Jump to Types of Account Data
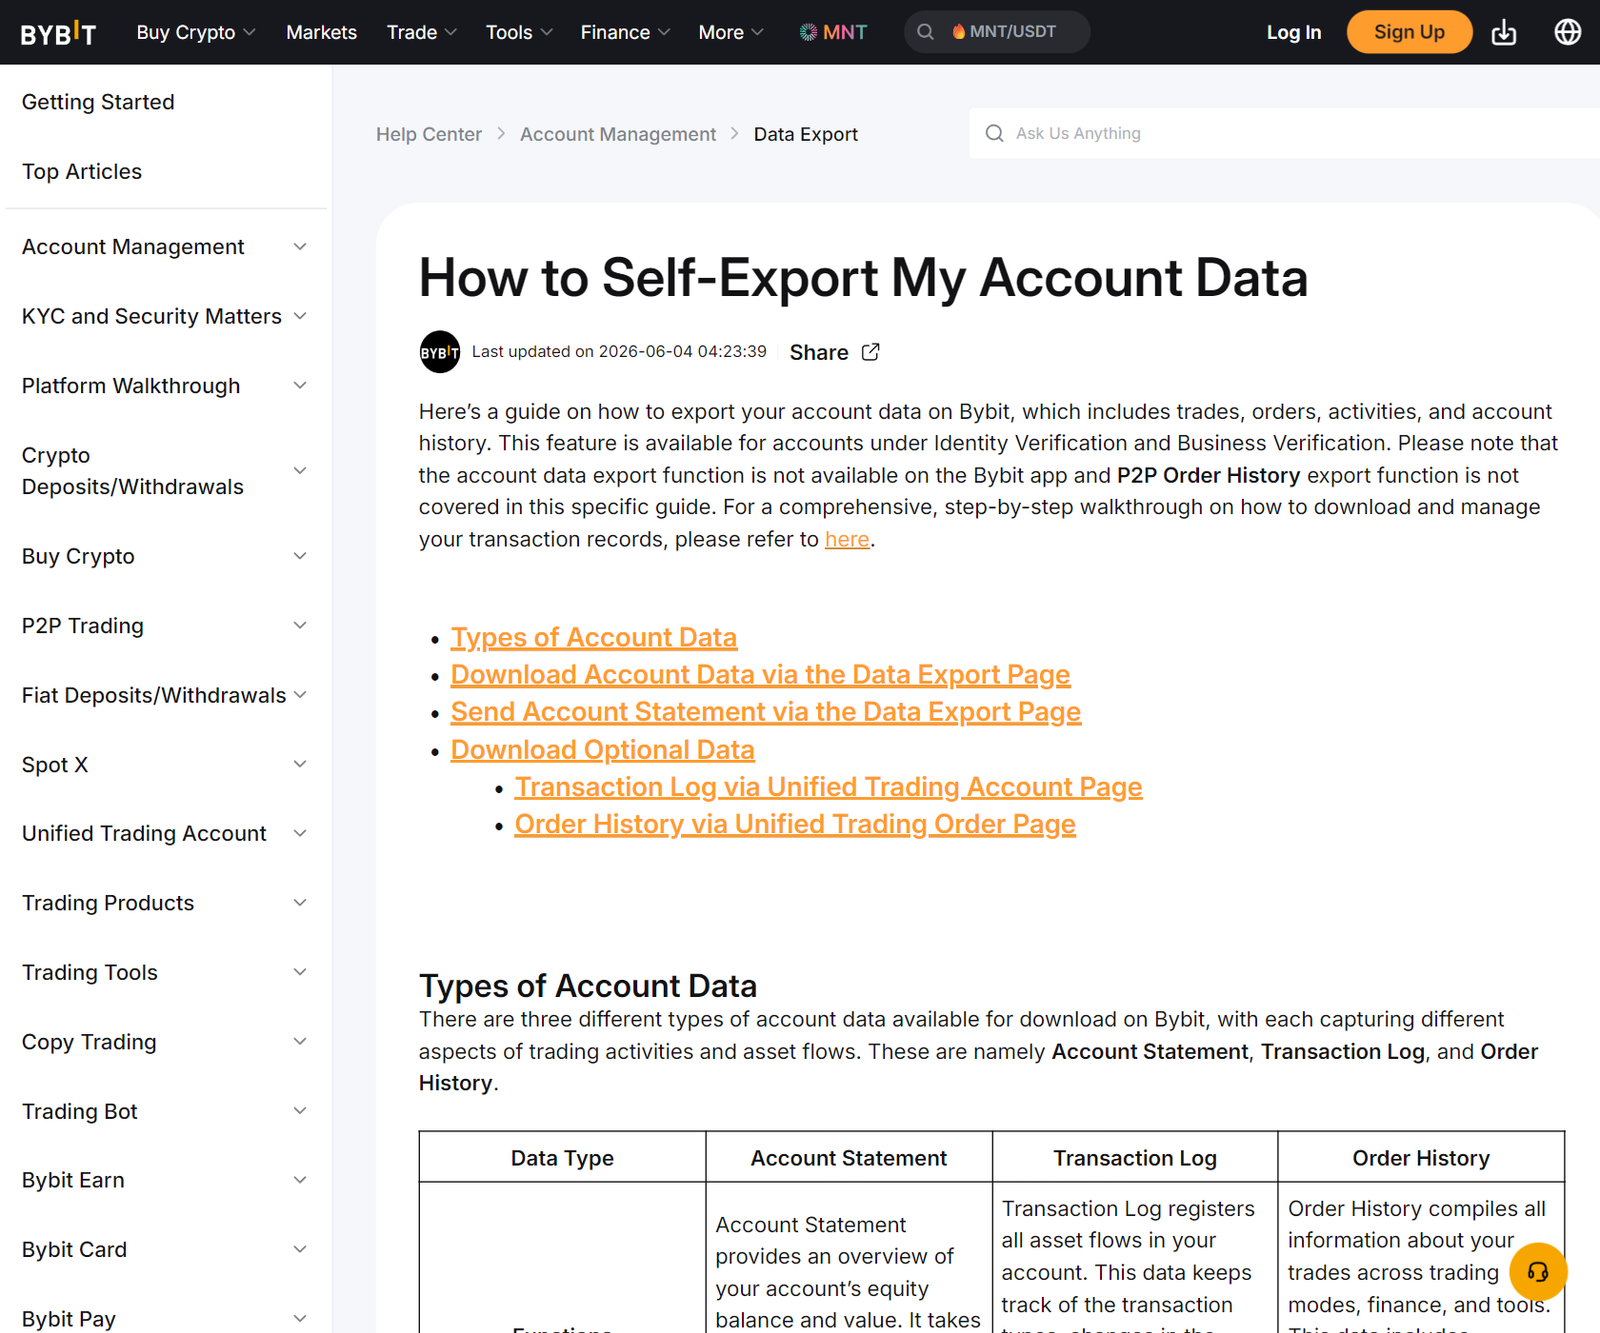This screenshot has height=1333, width=1600. coord(594,638)
